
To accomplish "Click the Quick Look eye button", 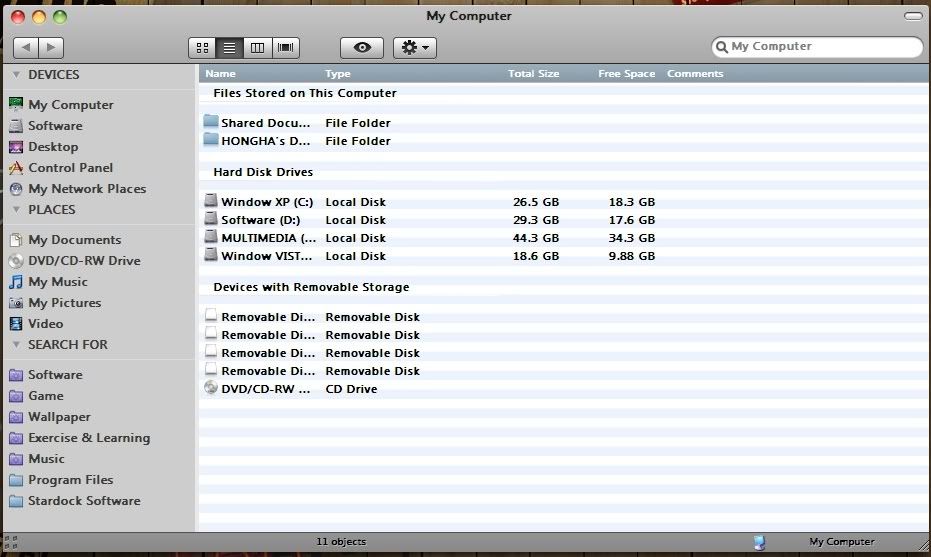I will [x=362, y=48].
